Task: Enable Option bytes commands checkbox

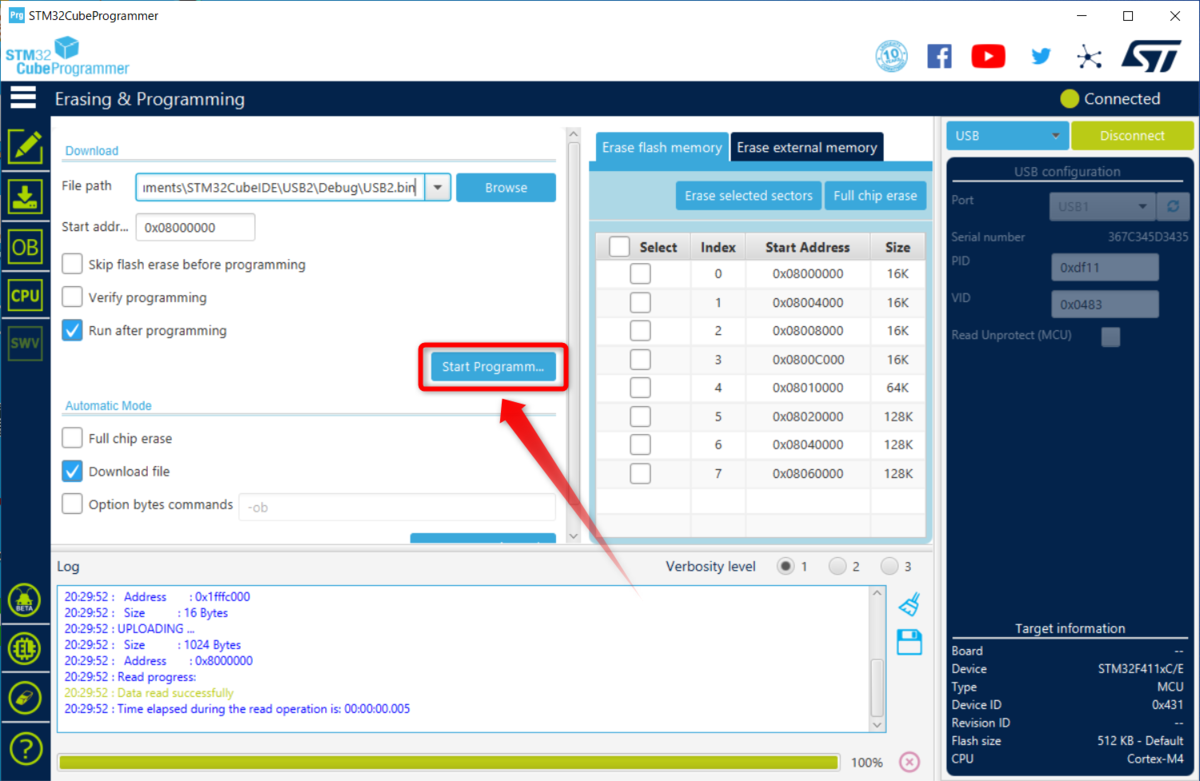Action: pos(72,504)
